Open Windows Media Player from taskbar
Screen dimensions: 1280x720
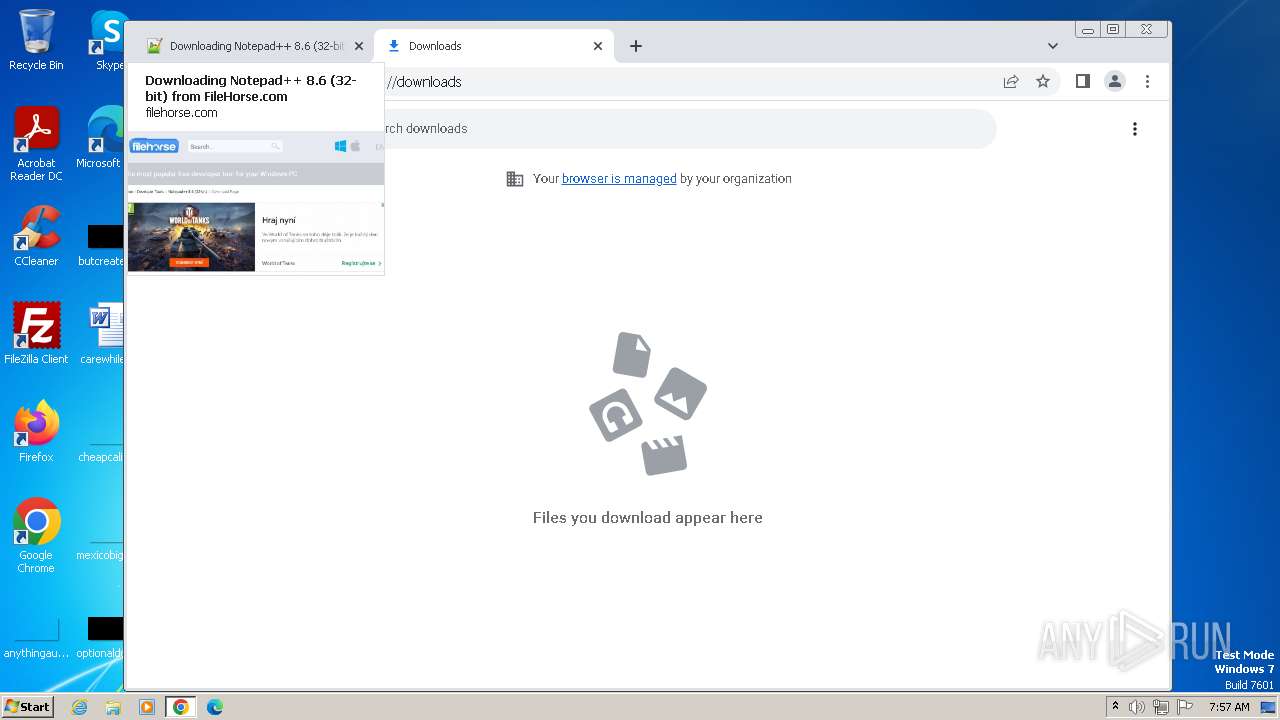click(x=147, y=707)
